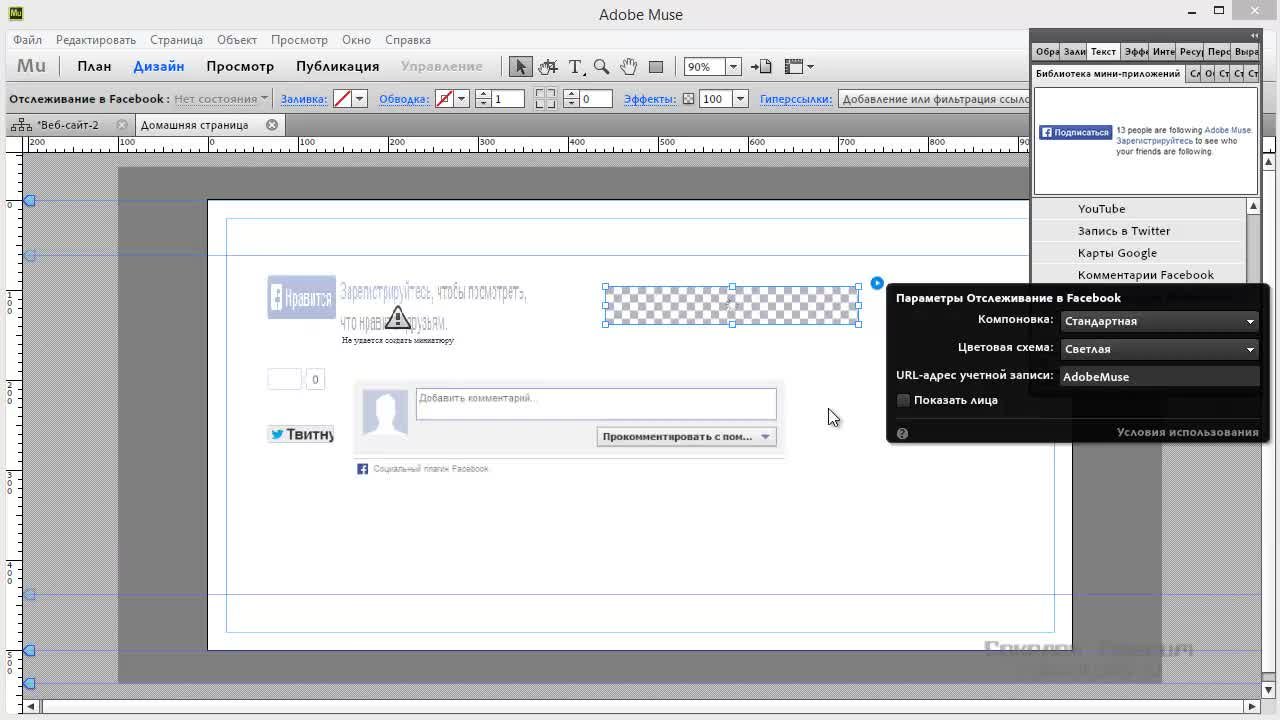This screenshot has width=1280, height=720.
Task: Close the Домашняя страница tab
Action: (271, 125)
